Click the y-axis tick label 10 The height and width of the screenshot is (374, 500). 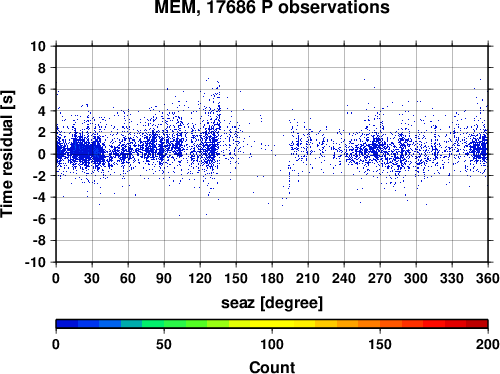point(38,46)
